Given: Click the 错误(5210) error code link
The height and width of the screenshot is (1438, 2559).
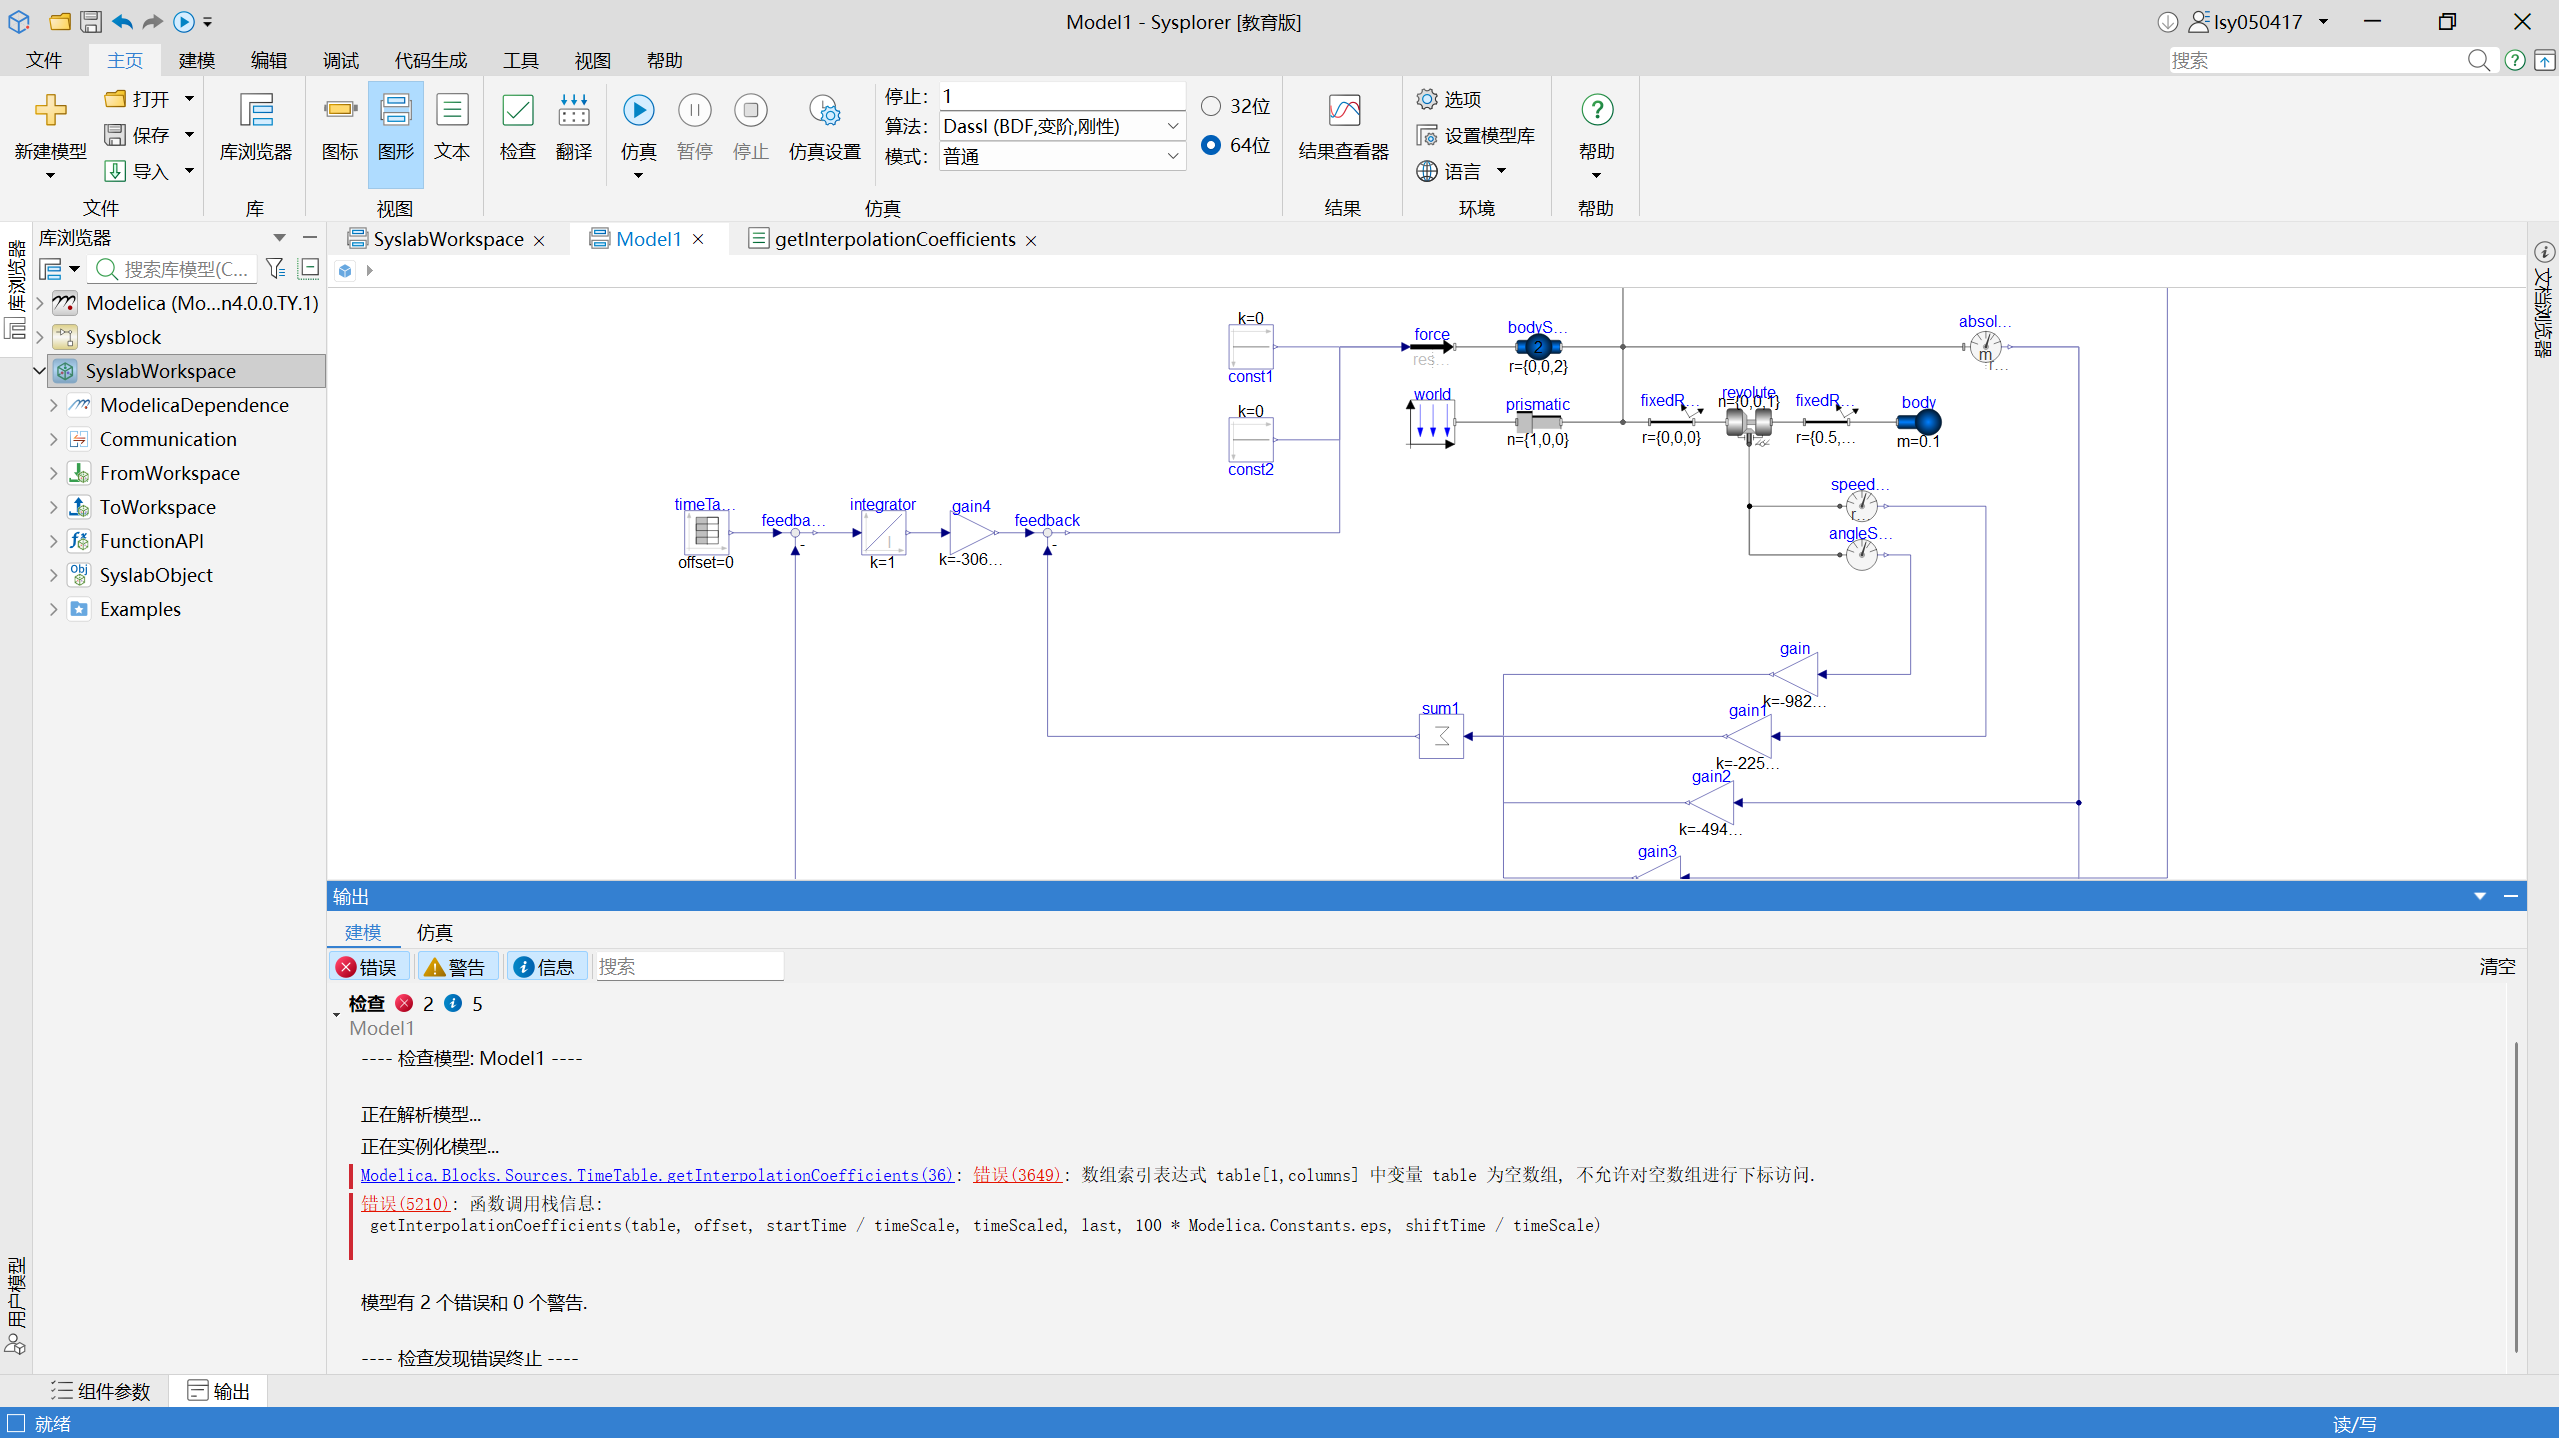Looking at the screenshot, I should point(405,1203).
